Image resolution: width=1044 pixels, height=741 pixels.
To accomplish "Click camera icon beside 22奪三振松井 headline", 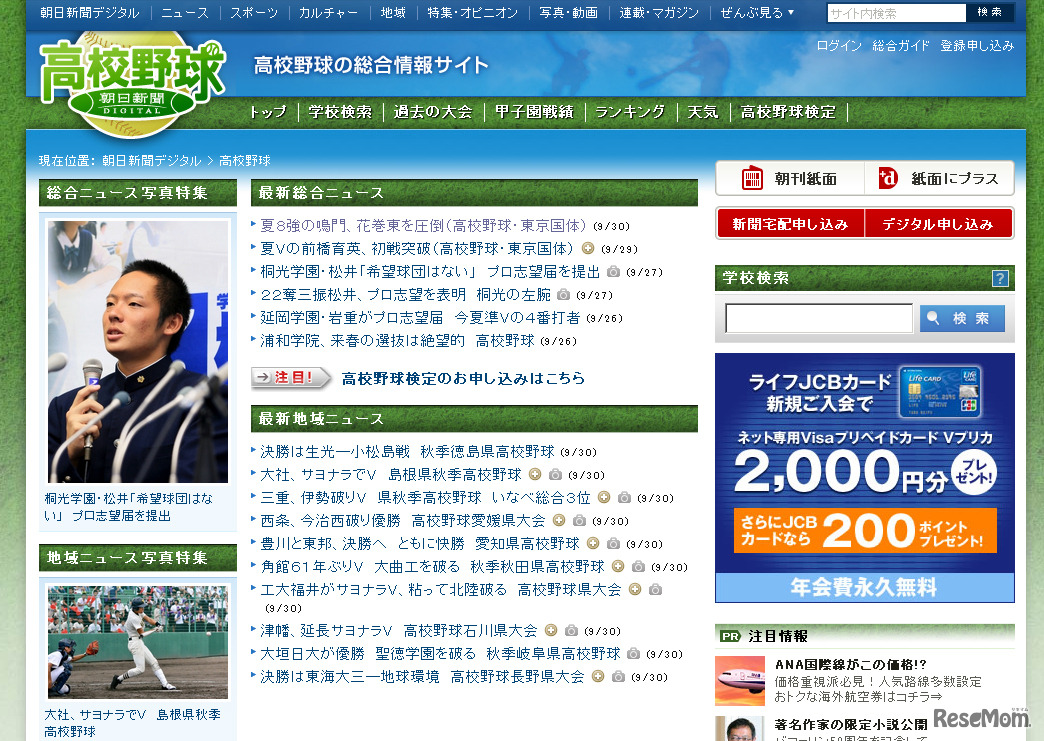I will 563,294.
